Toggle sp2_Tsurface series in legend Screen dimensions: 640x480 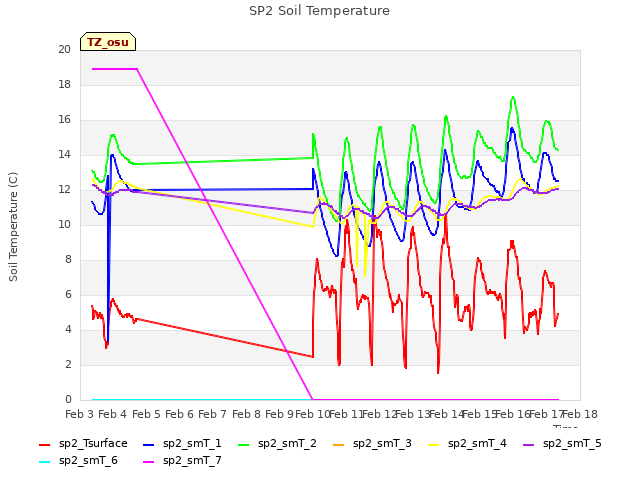click(83, 444)
